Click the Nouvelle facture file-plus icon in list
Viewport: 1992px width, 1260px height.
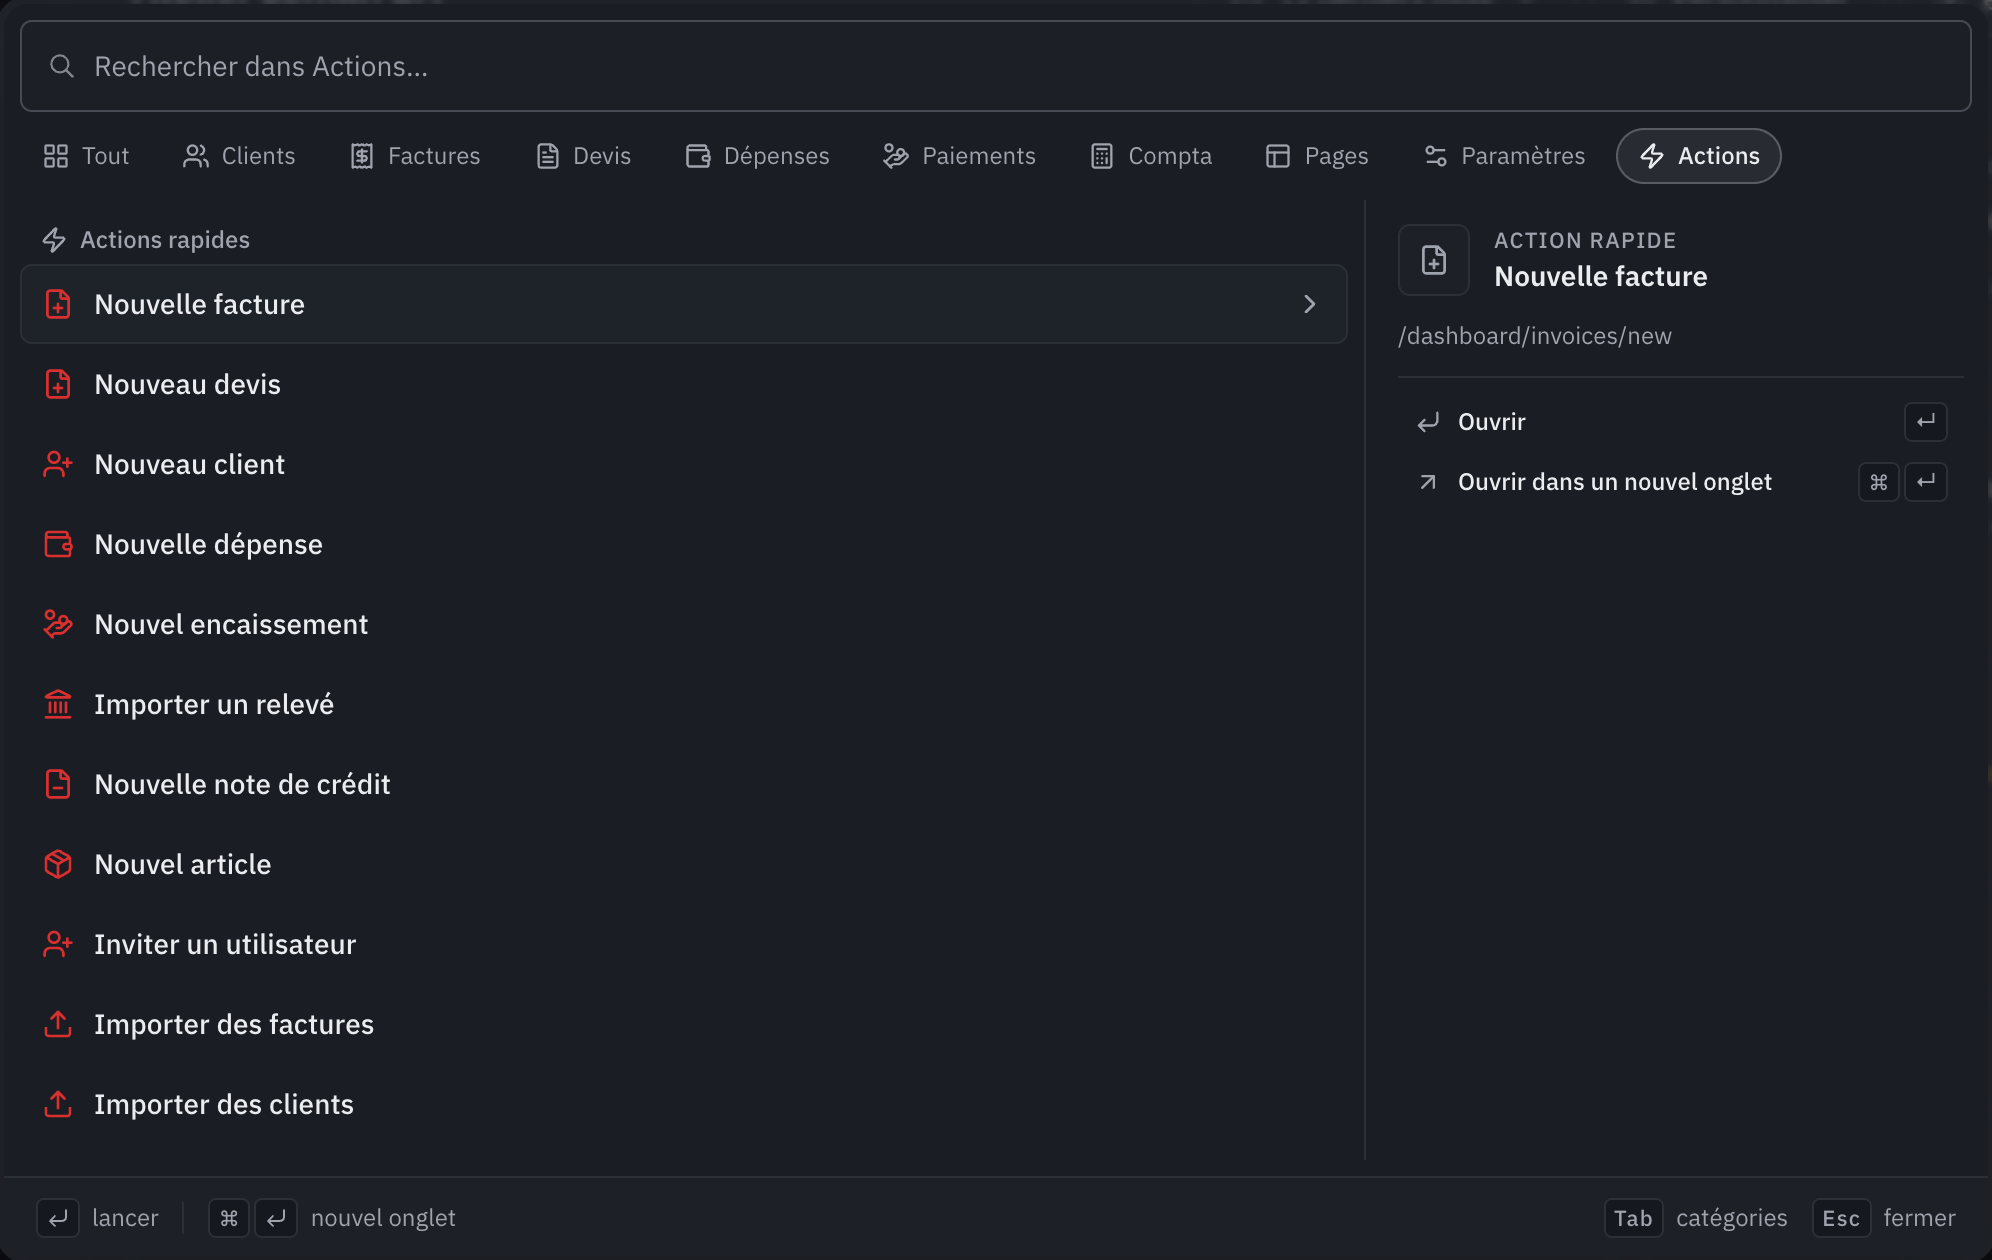click(x=58, y=304)
